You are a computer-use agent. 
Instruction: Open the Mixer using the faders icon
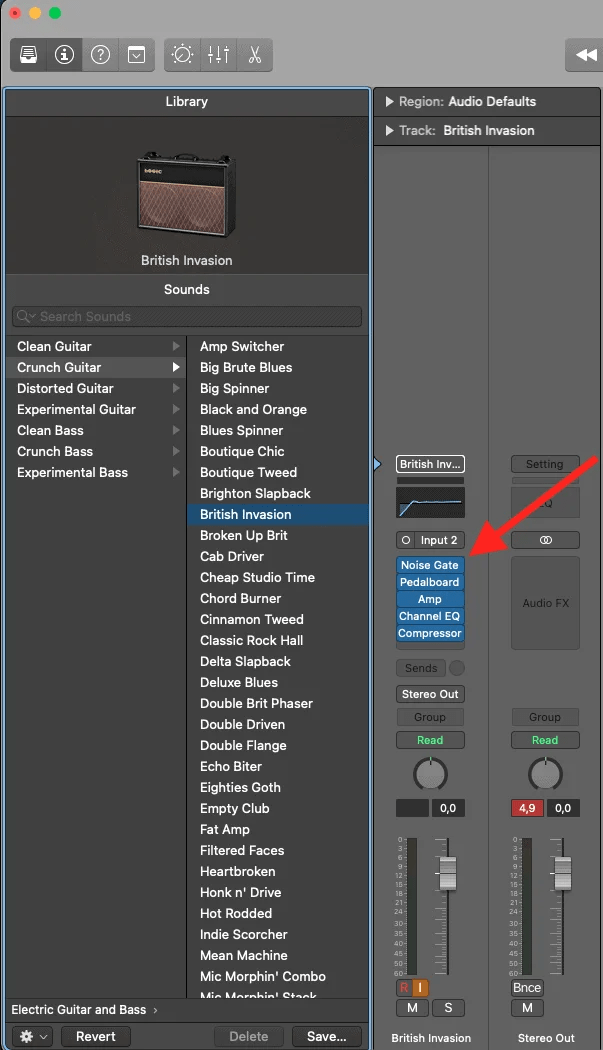click(218, 55)
